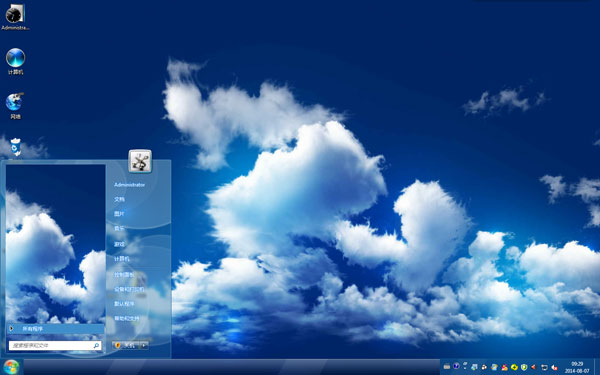Viewport: 600px width, 375px height.
Task: Click the 关机 shutdown button
Action: [x=126, y=345]
